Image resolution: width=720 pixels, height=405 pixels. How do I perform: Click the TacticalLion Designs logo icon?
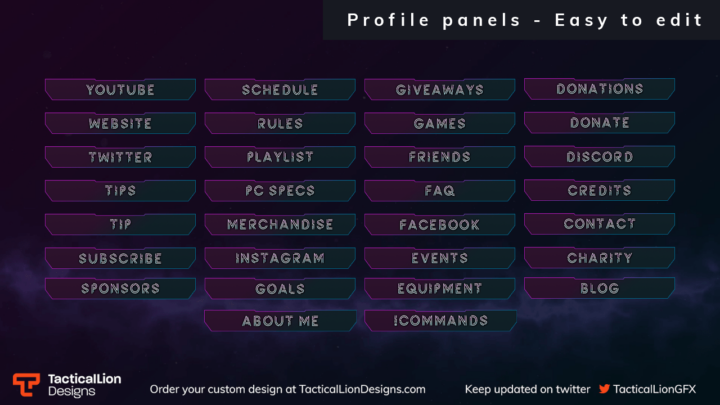26,384
